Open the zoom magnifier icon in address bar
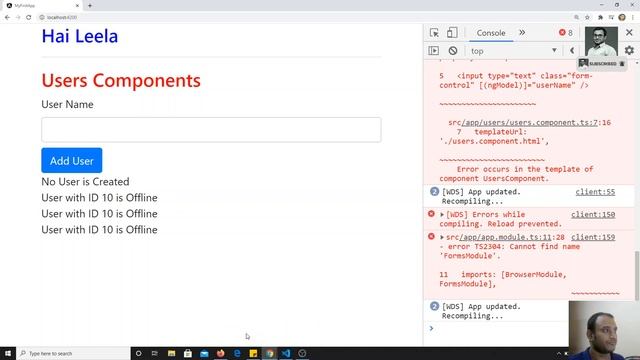 [576, 17]
